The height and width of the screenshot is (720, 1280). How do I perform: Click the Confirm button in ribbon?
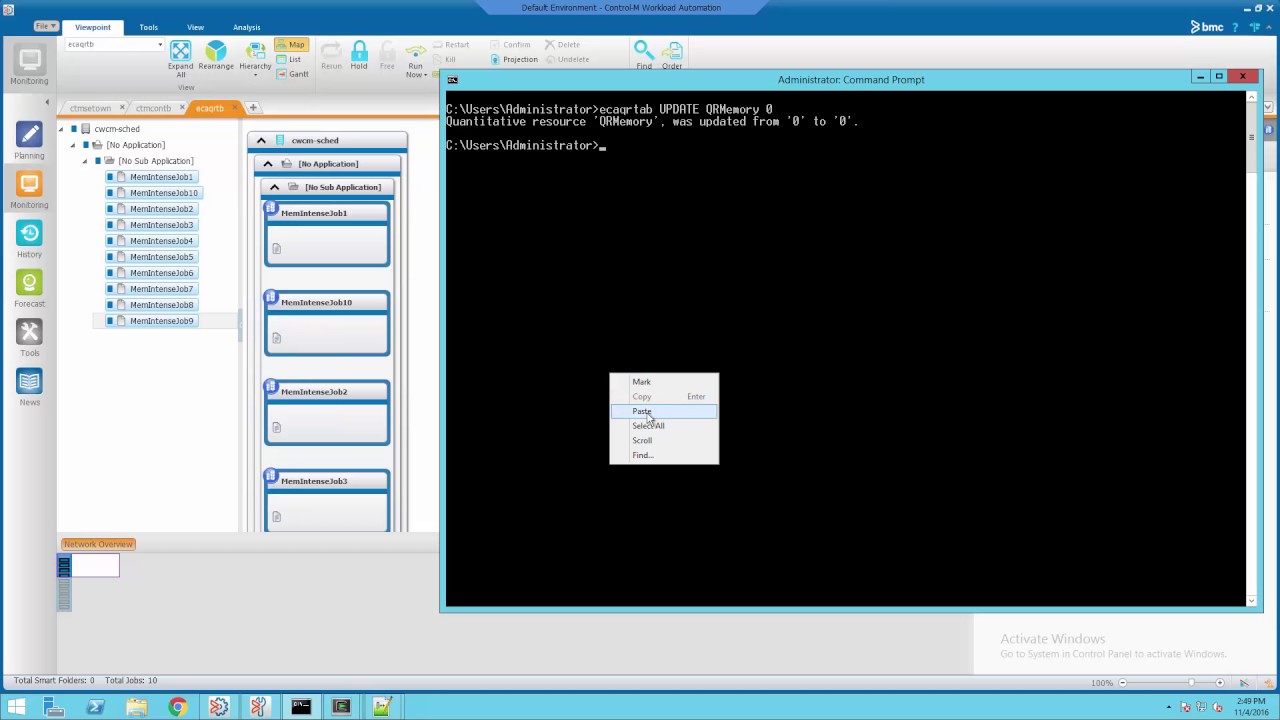point(510,45)
